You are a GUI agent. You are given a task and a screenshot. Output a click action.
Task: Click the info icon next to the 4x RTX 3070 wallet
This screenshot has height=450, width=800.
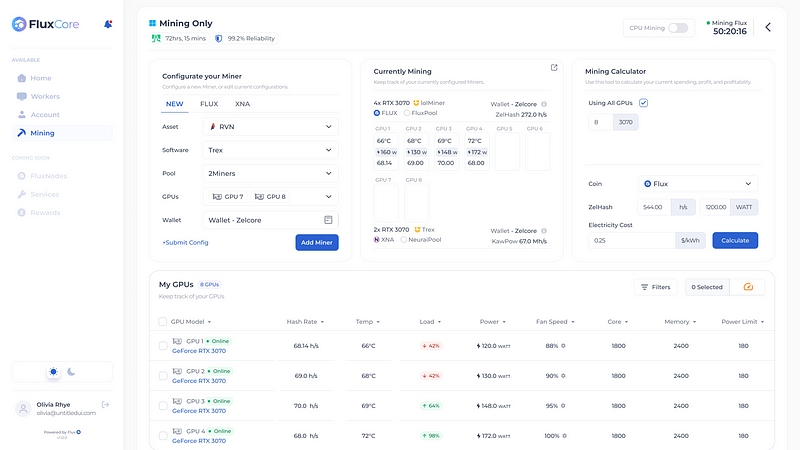tap(544, 104)
